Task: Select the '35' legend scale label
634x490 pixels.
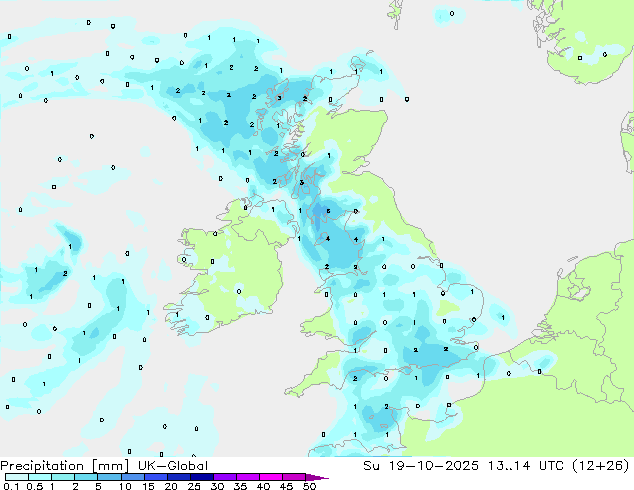Action: [x=240, y=486]
